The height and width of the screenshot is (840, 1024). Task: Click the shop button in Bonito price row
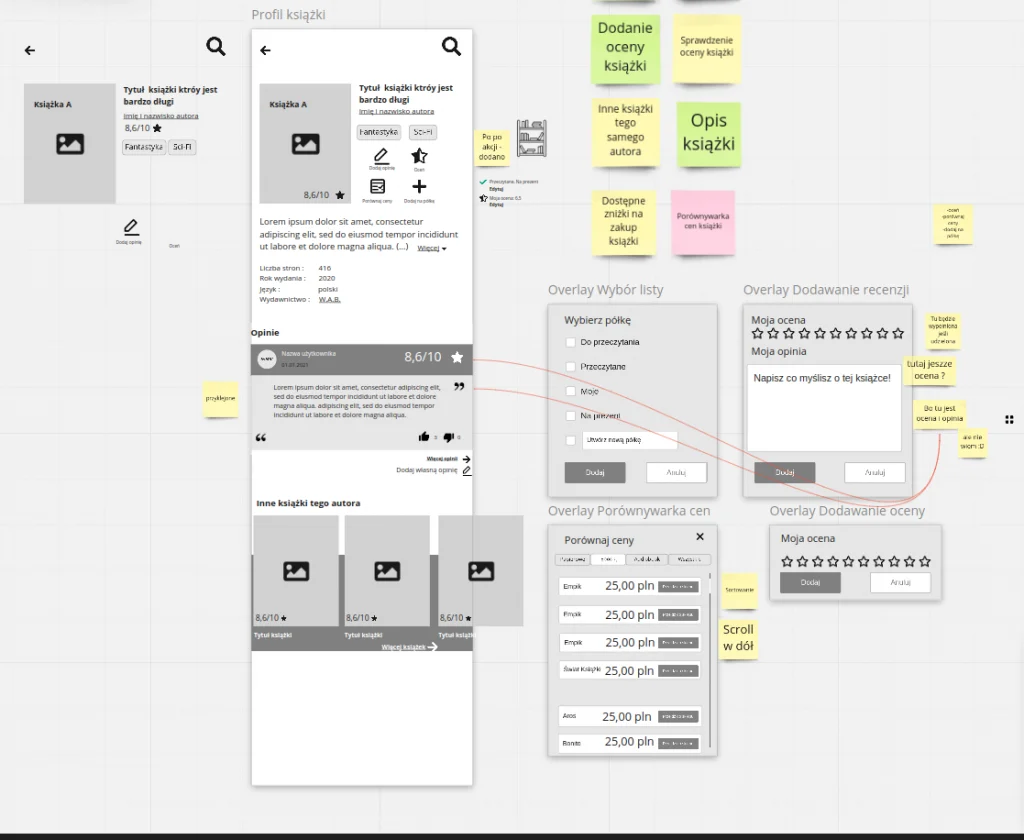pos(679,743)
